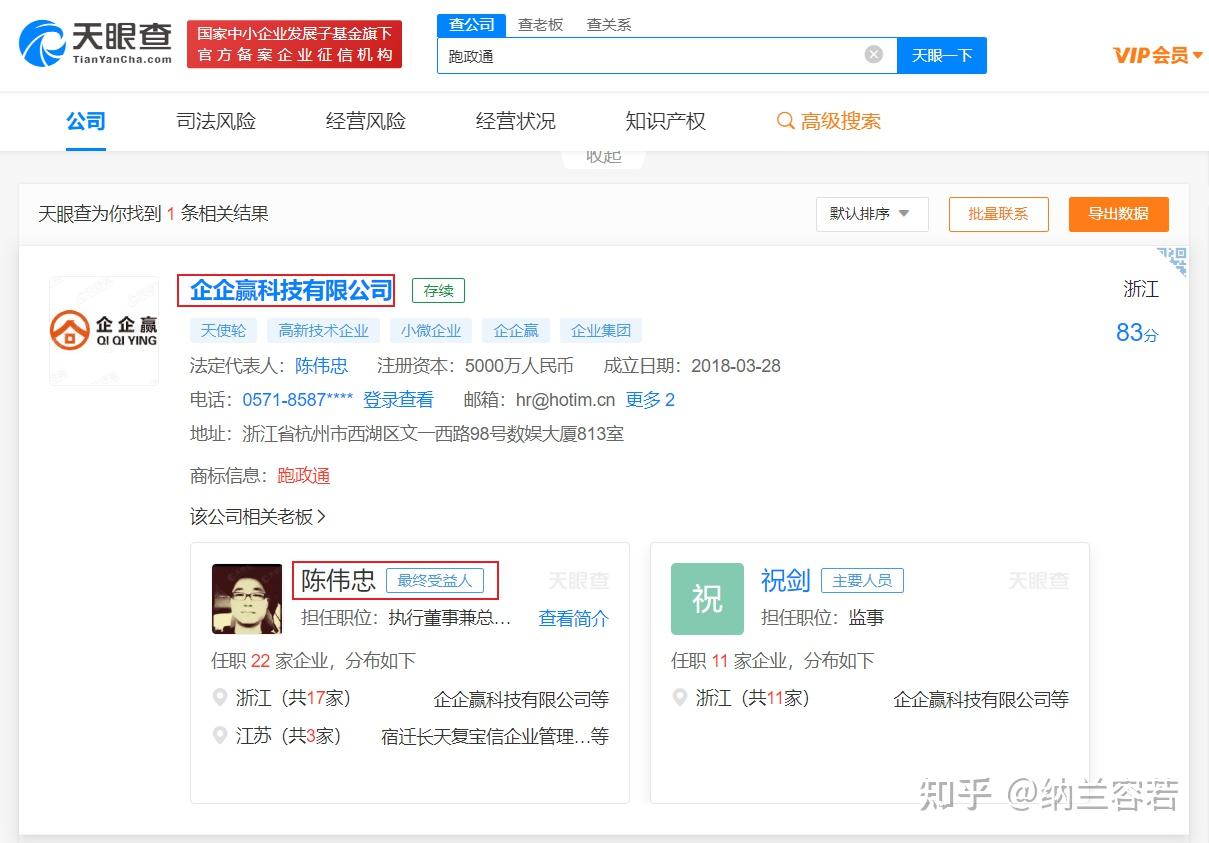The width and height of the screenshot is (1209, 843).
Task: Expand the VIP会员 dropdown menu
Action: (x=1156, y=56)
